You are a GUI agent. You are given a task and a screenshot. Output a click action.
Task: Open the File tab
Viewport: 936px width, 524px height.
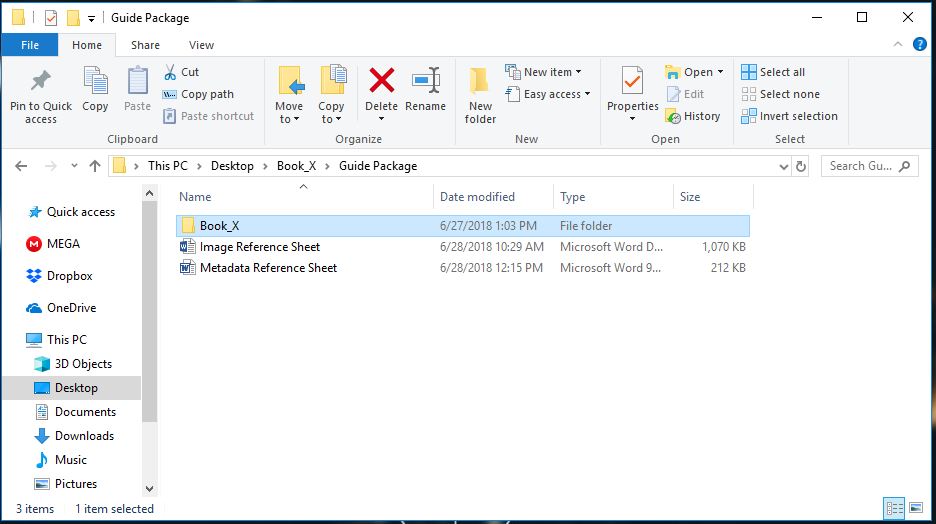click(30, 45)
